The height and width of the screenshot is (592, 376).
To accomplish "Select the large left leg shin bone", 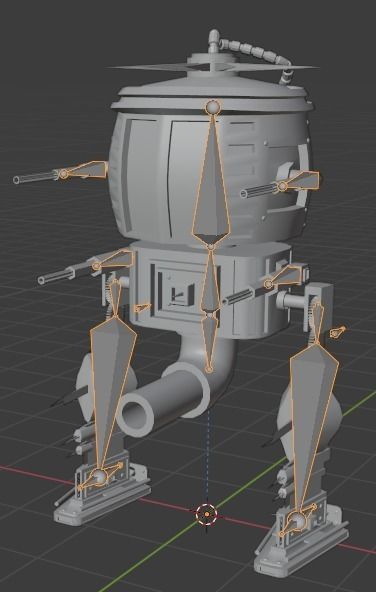I will [x=112, y=393].
